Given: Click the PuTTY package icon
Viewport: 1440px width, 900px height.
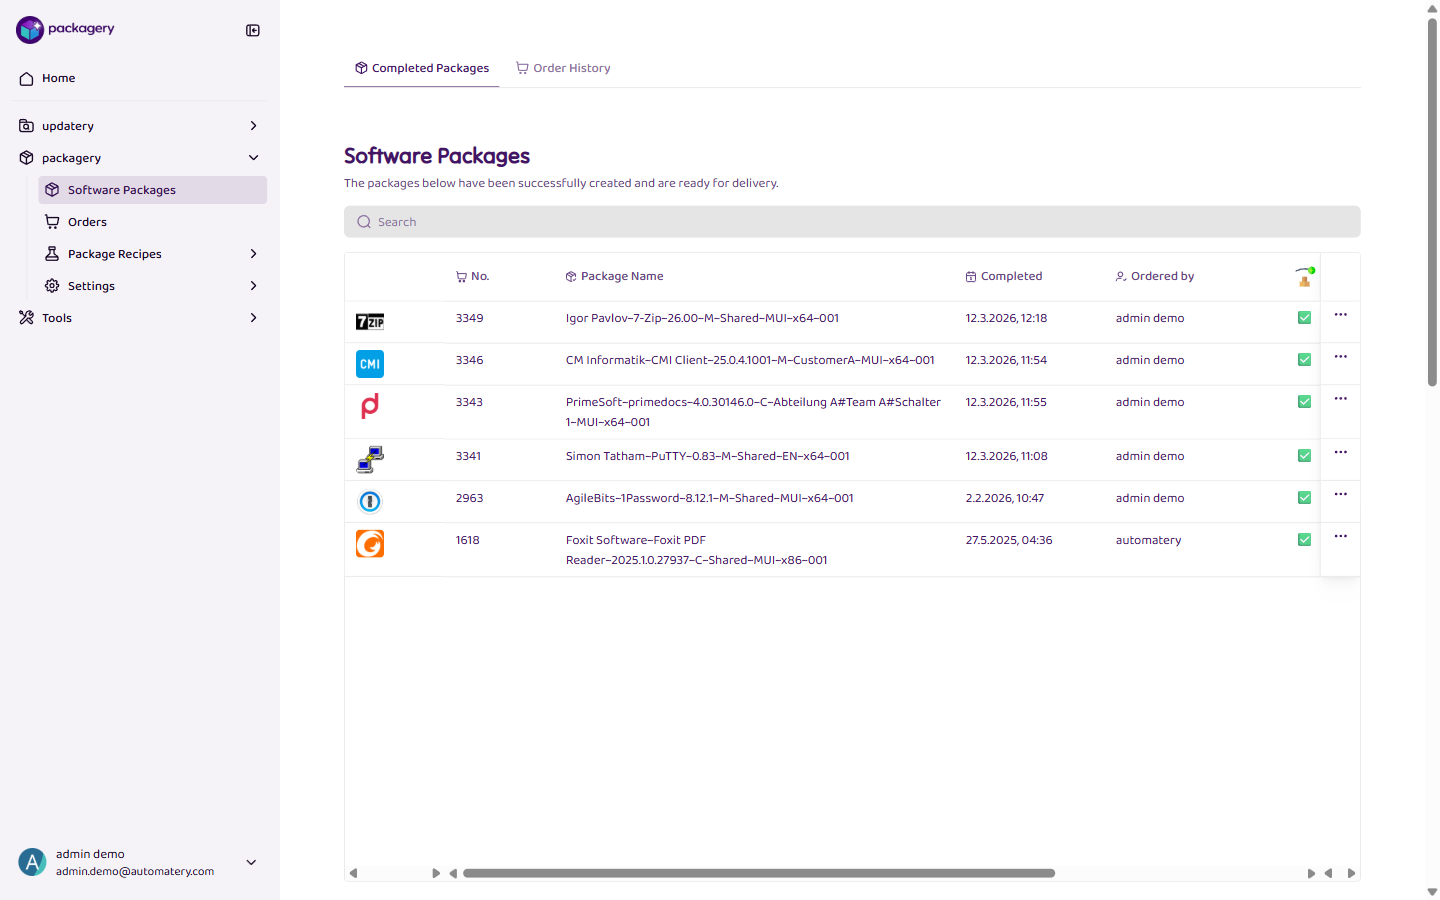Looking at the screenshot, I should tap(369, 459).
